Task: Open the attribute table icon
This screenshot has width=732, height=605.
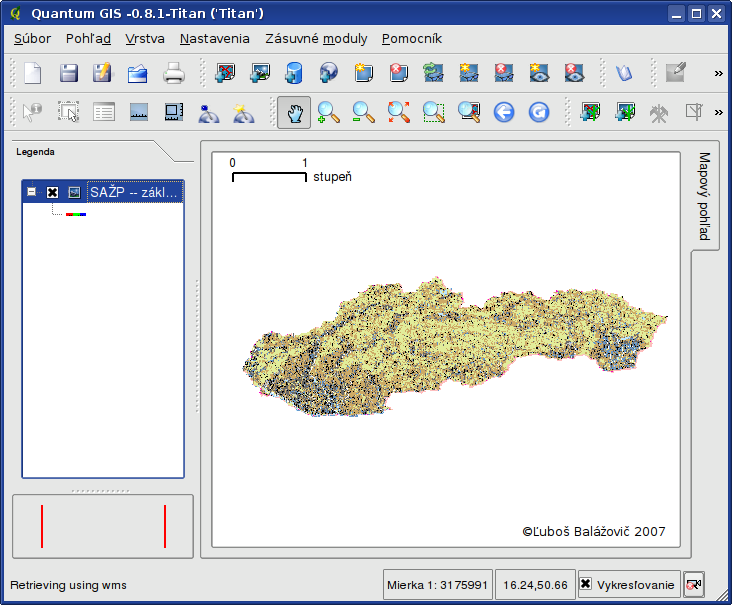Action: tap(104, 113)
